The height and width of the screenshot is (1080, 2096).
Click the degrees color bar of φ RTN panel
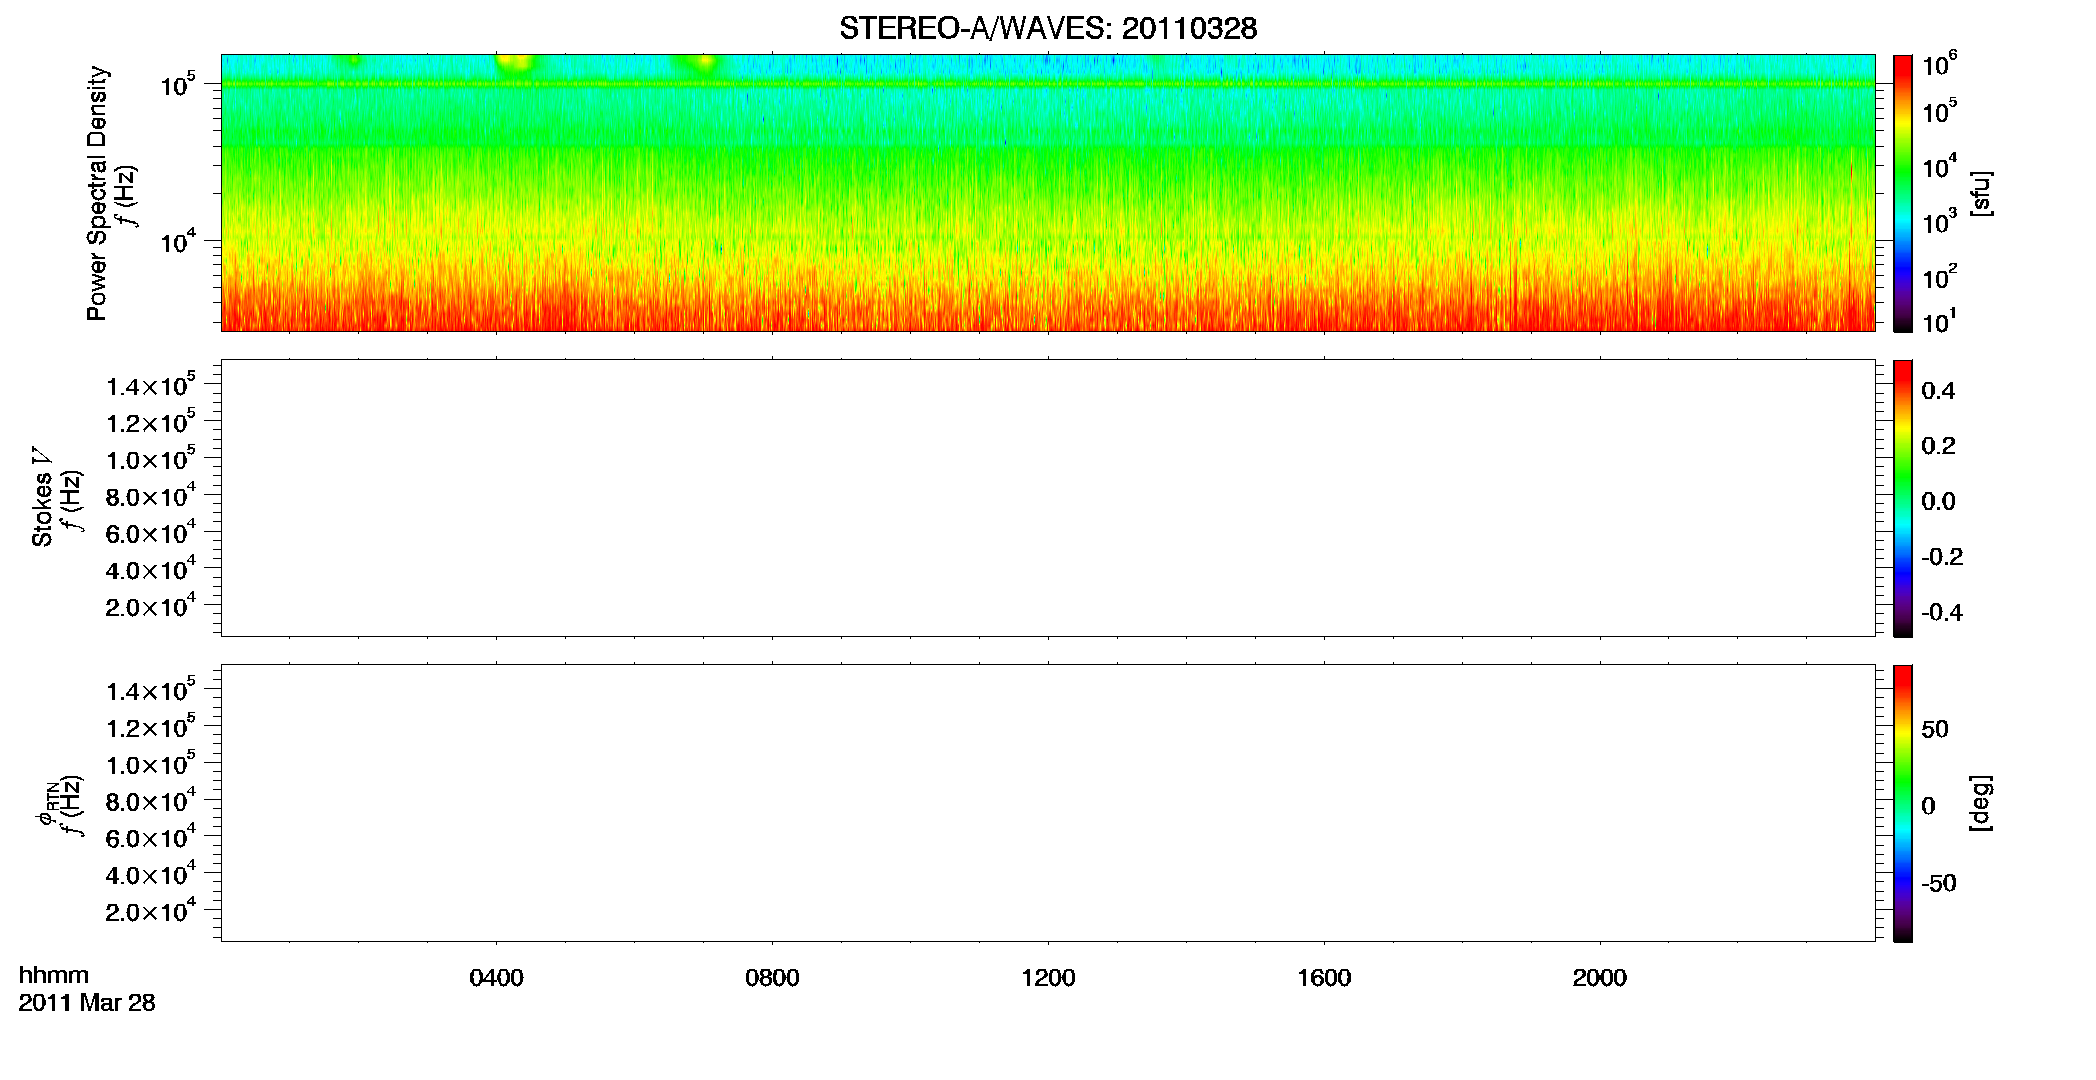point(1903,803)
